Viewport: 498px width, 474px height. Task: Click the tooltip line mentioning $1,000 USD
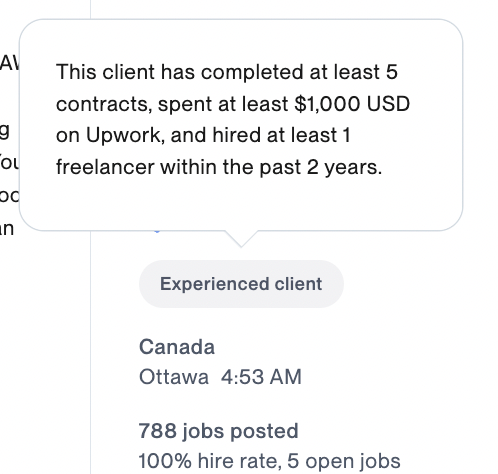[x=233, y=104]
